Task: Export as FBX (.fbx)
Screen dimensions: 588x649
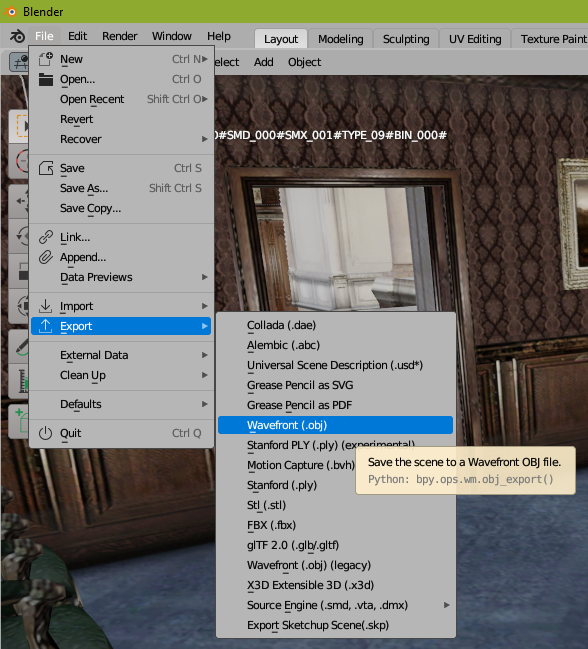Action: (x=336, y=525)
